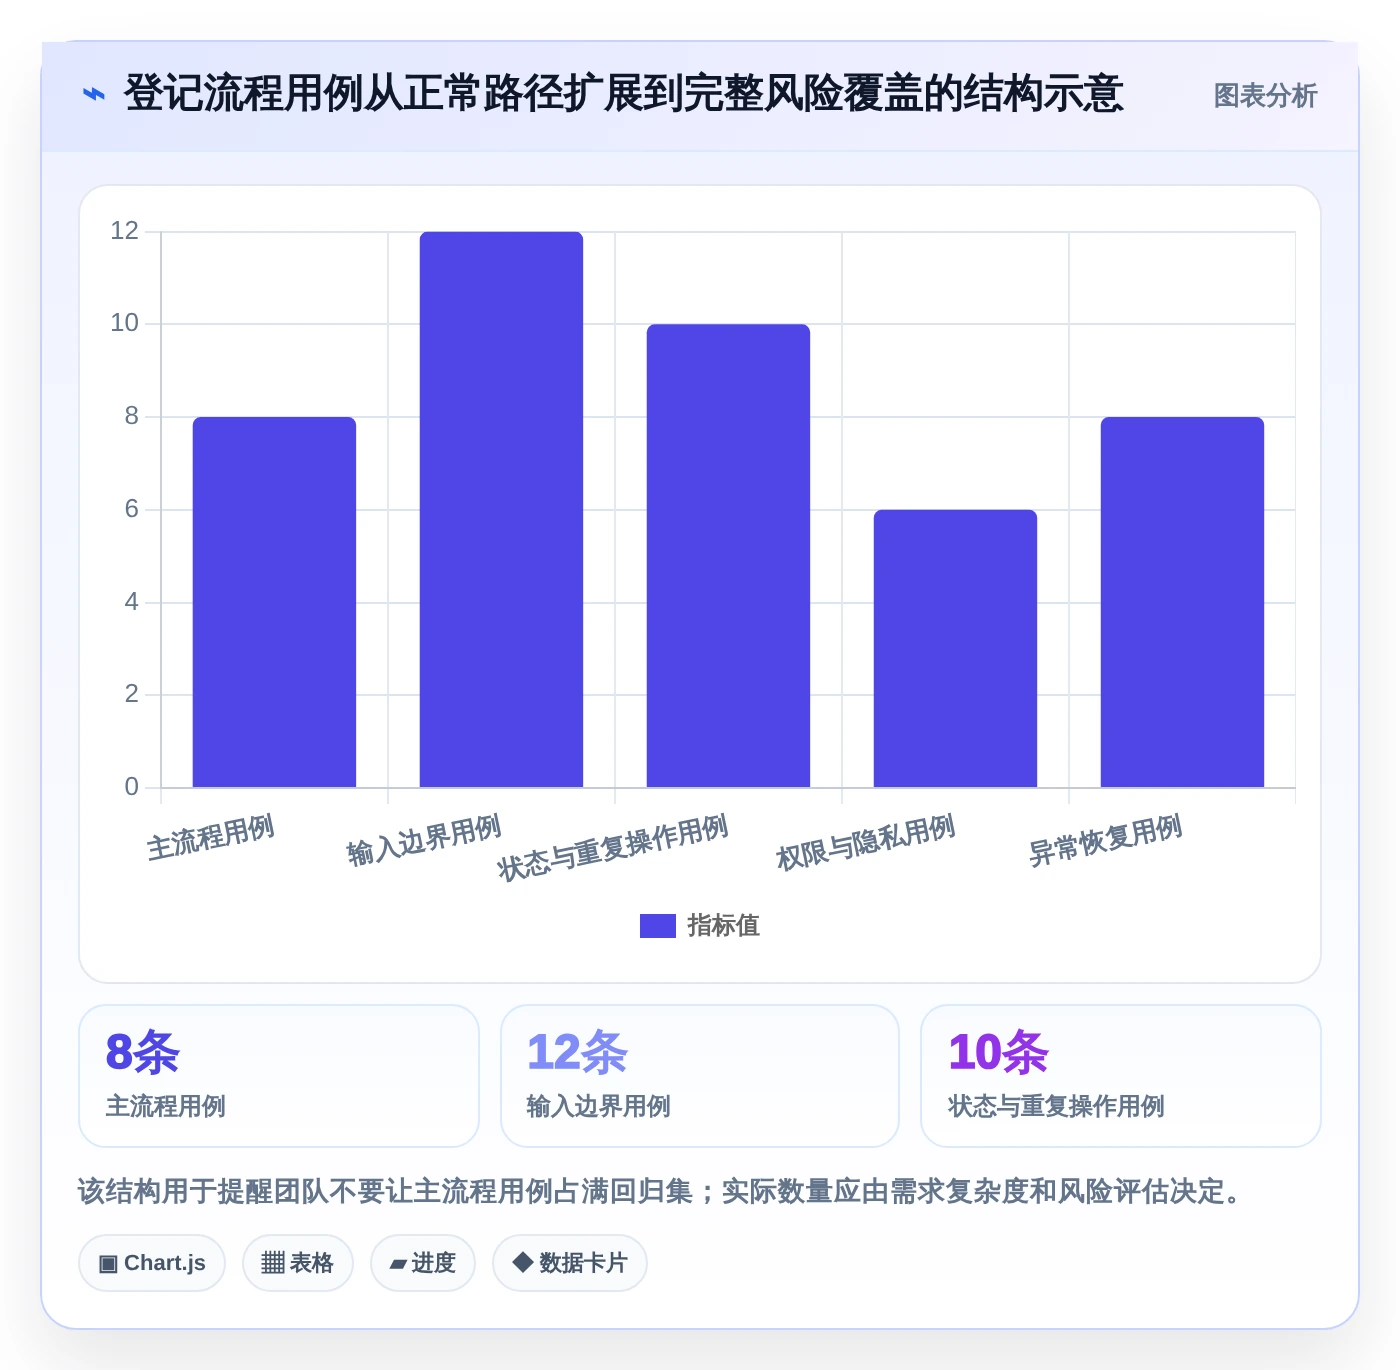Click the 权限与隐私用例 x-axis label
This screenshot has width=1400, height=1370.
pos(866,842)
